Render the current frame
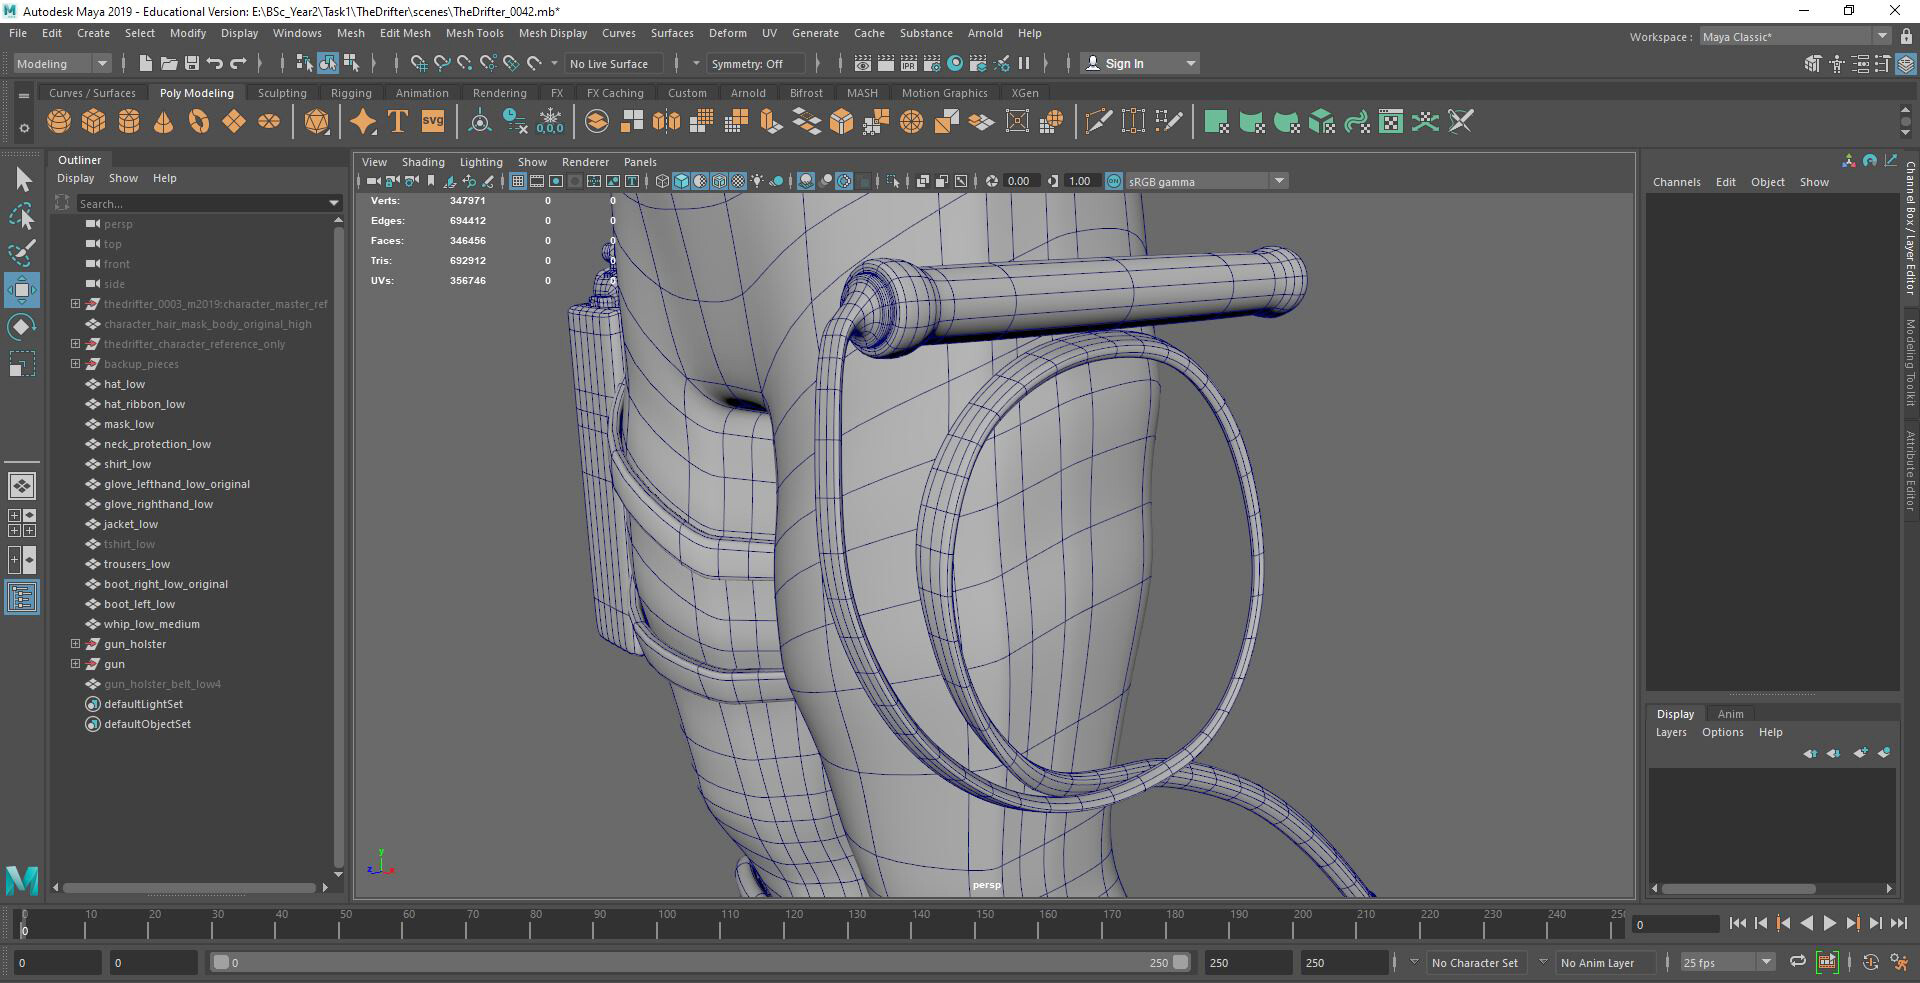 (885, 63)
